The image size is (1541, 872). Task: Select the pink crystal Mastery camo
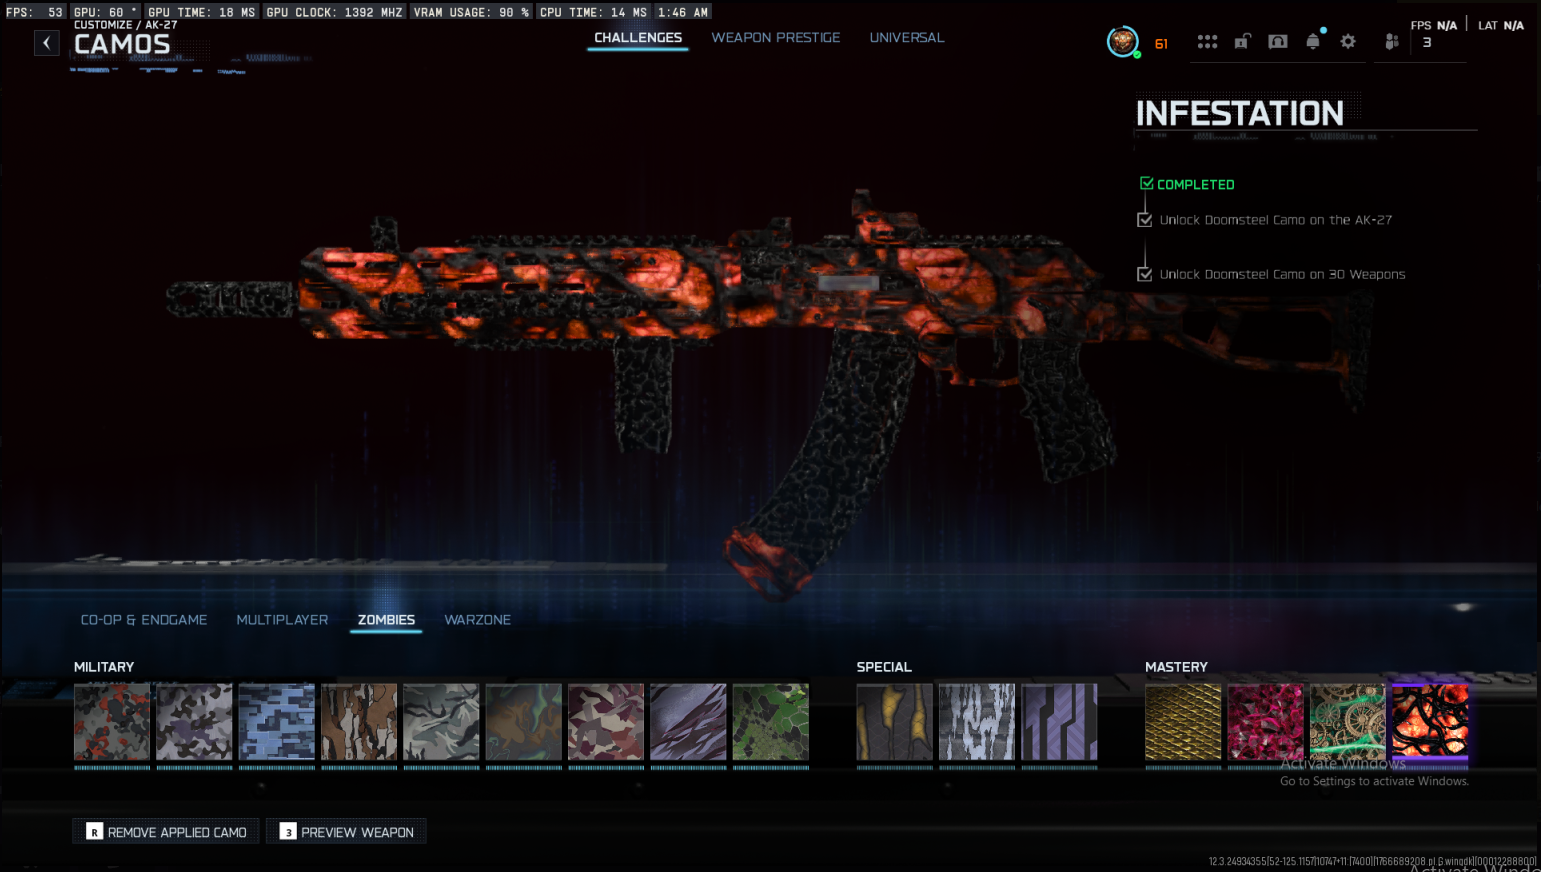1266,722
